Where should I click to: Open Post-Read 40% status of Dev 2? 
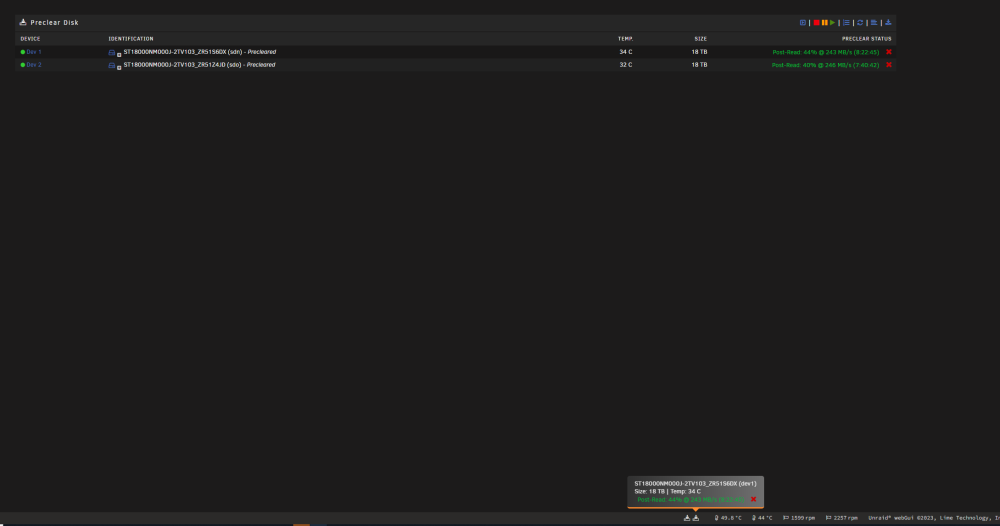coord(825,65)
